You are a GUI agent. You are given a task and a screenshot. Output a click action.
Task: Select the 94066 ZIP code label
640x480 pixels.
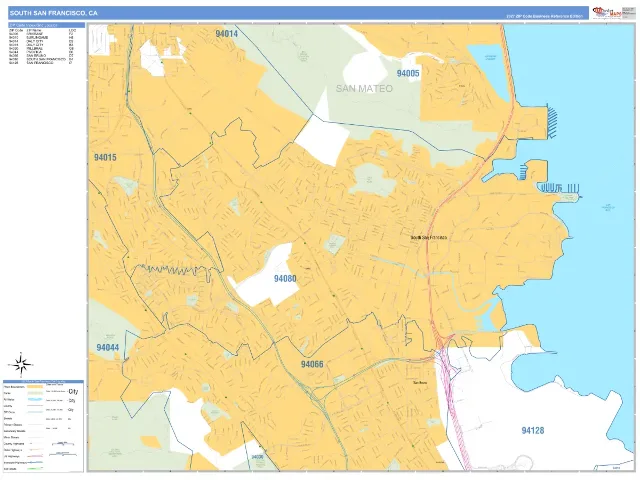point(312,364)
